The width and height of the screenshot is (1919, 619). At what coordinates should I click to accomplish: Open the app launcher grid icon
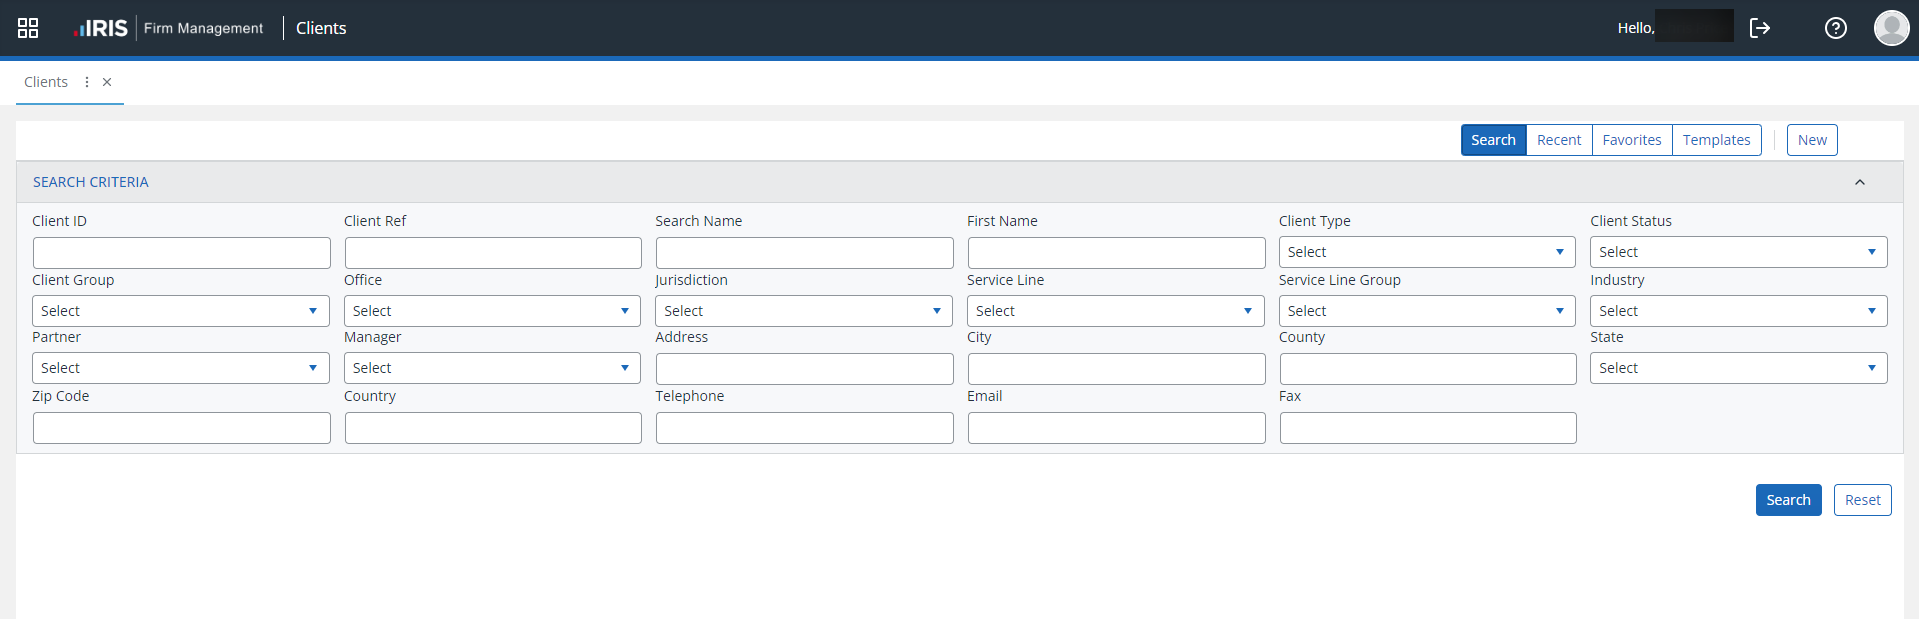tap(28, 28)
